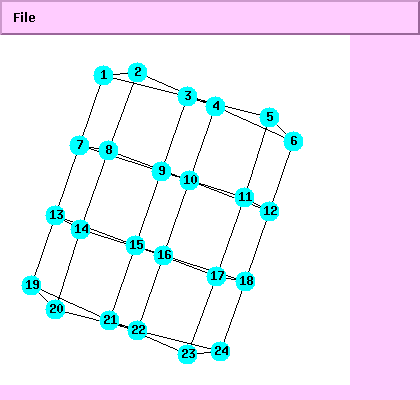This screenshot has height=400, width=420.
Task: Click the node labeled 19
Action: click(x=32, y=285)
